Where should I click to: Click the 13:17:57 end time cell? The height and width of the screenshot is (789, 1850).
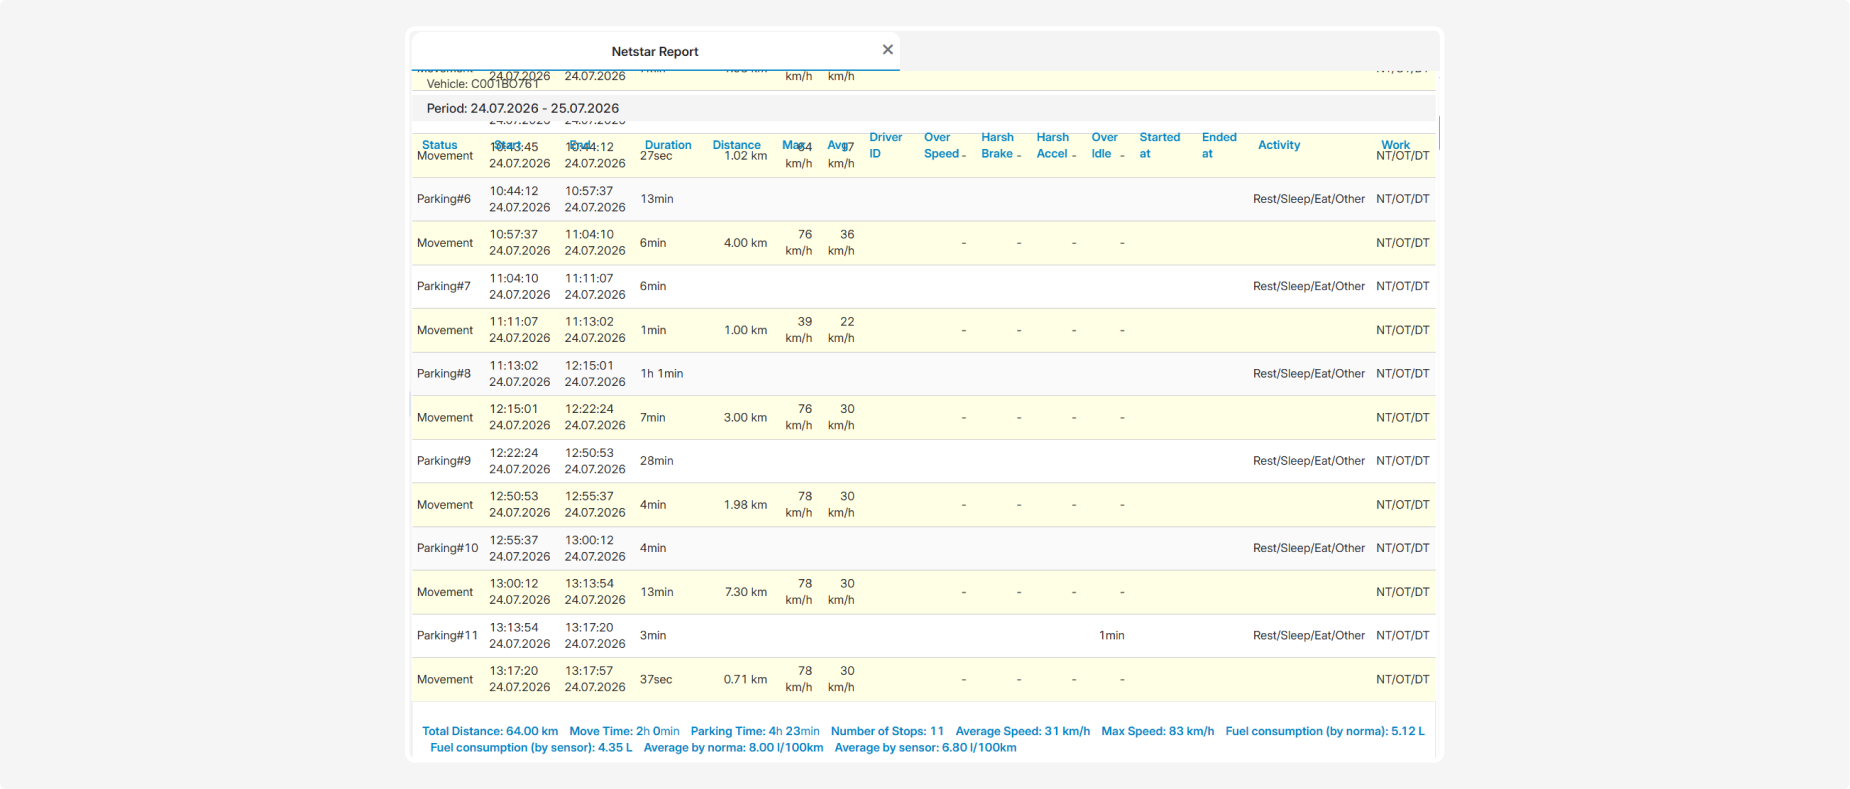point(590,671)
